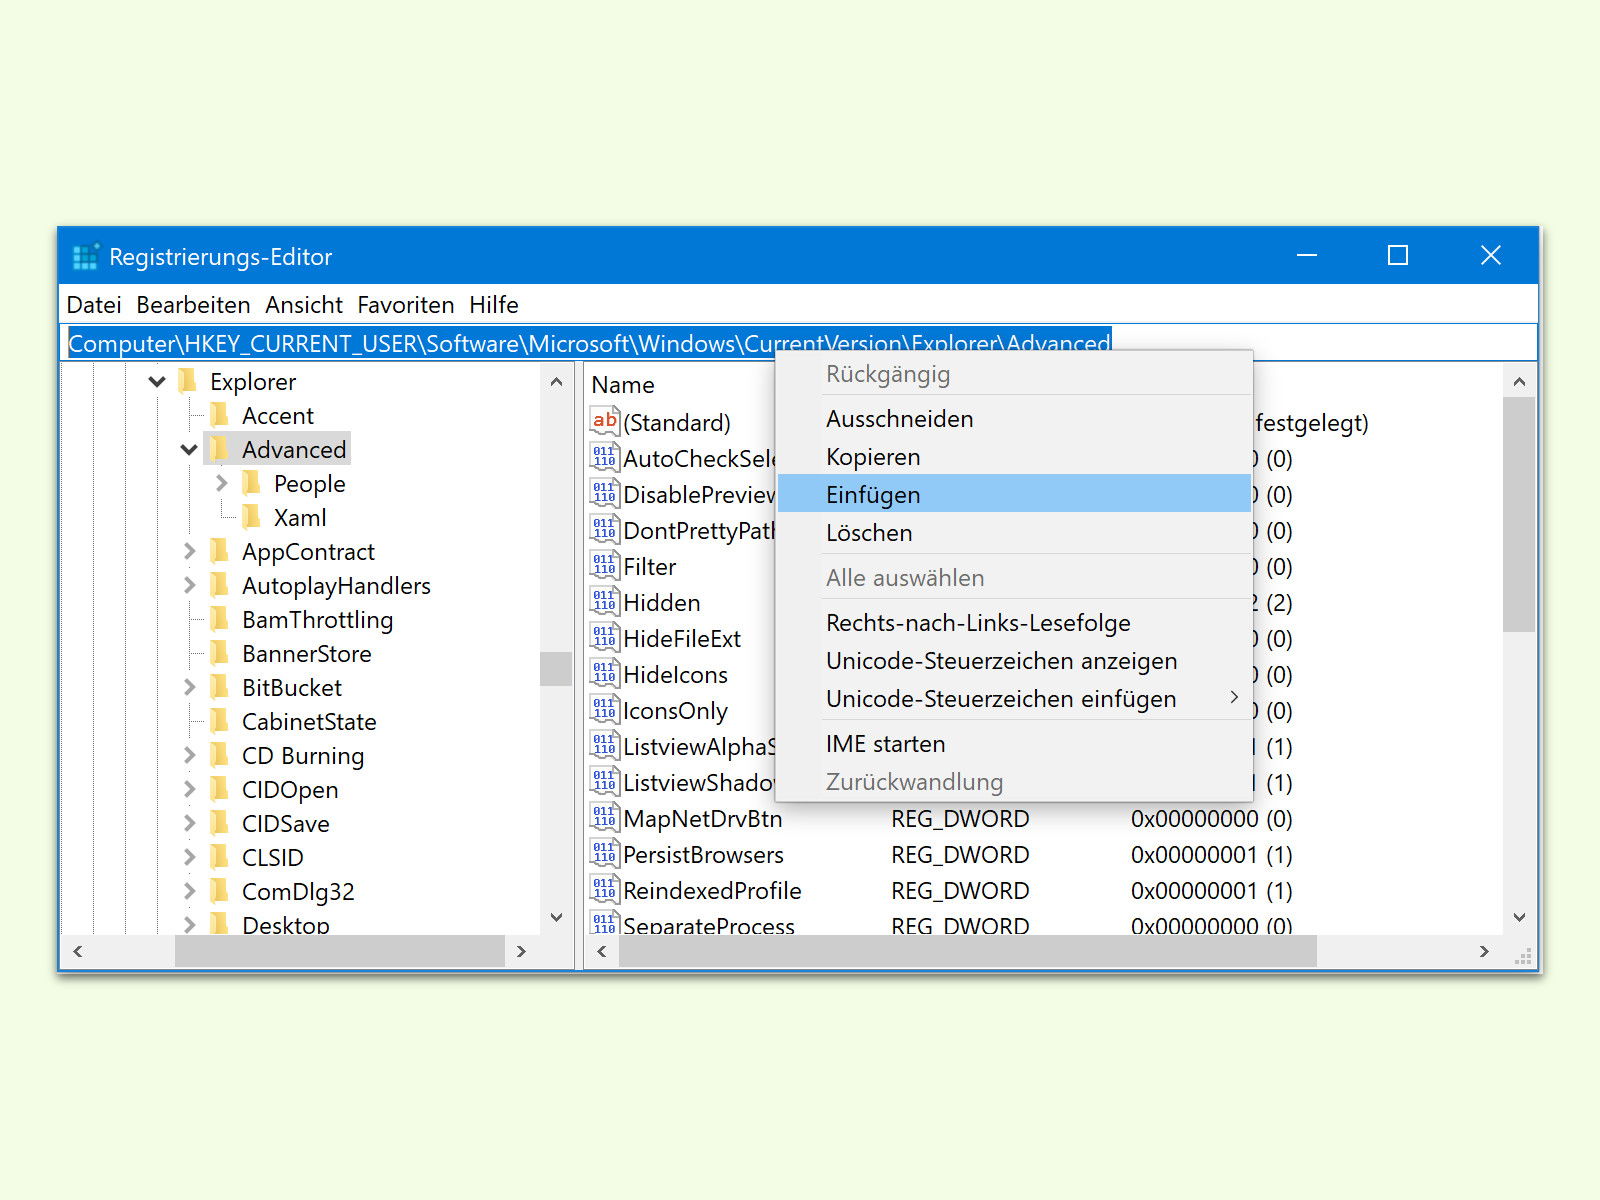
Task: Click values pane horizontal scroll right arrow
Action: (x=1484, y=951)
